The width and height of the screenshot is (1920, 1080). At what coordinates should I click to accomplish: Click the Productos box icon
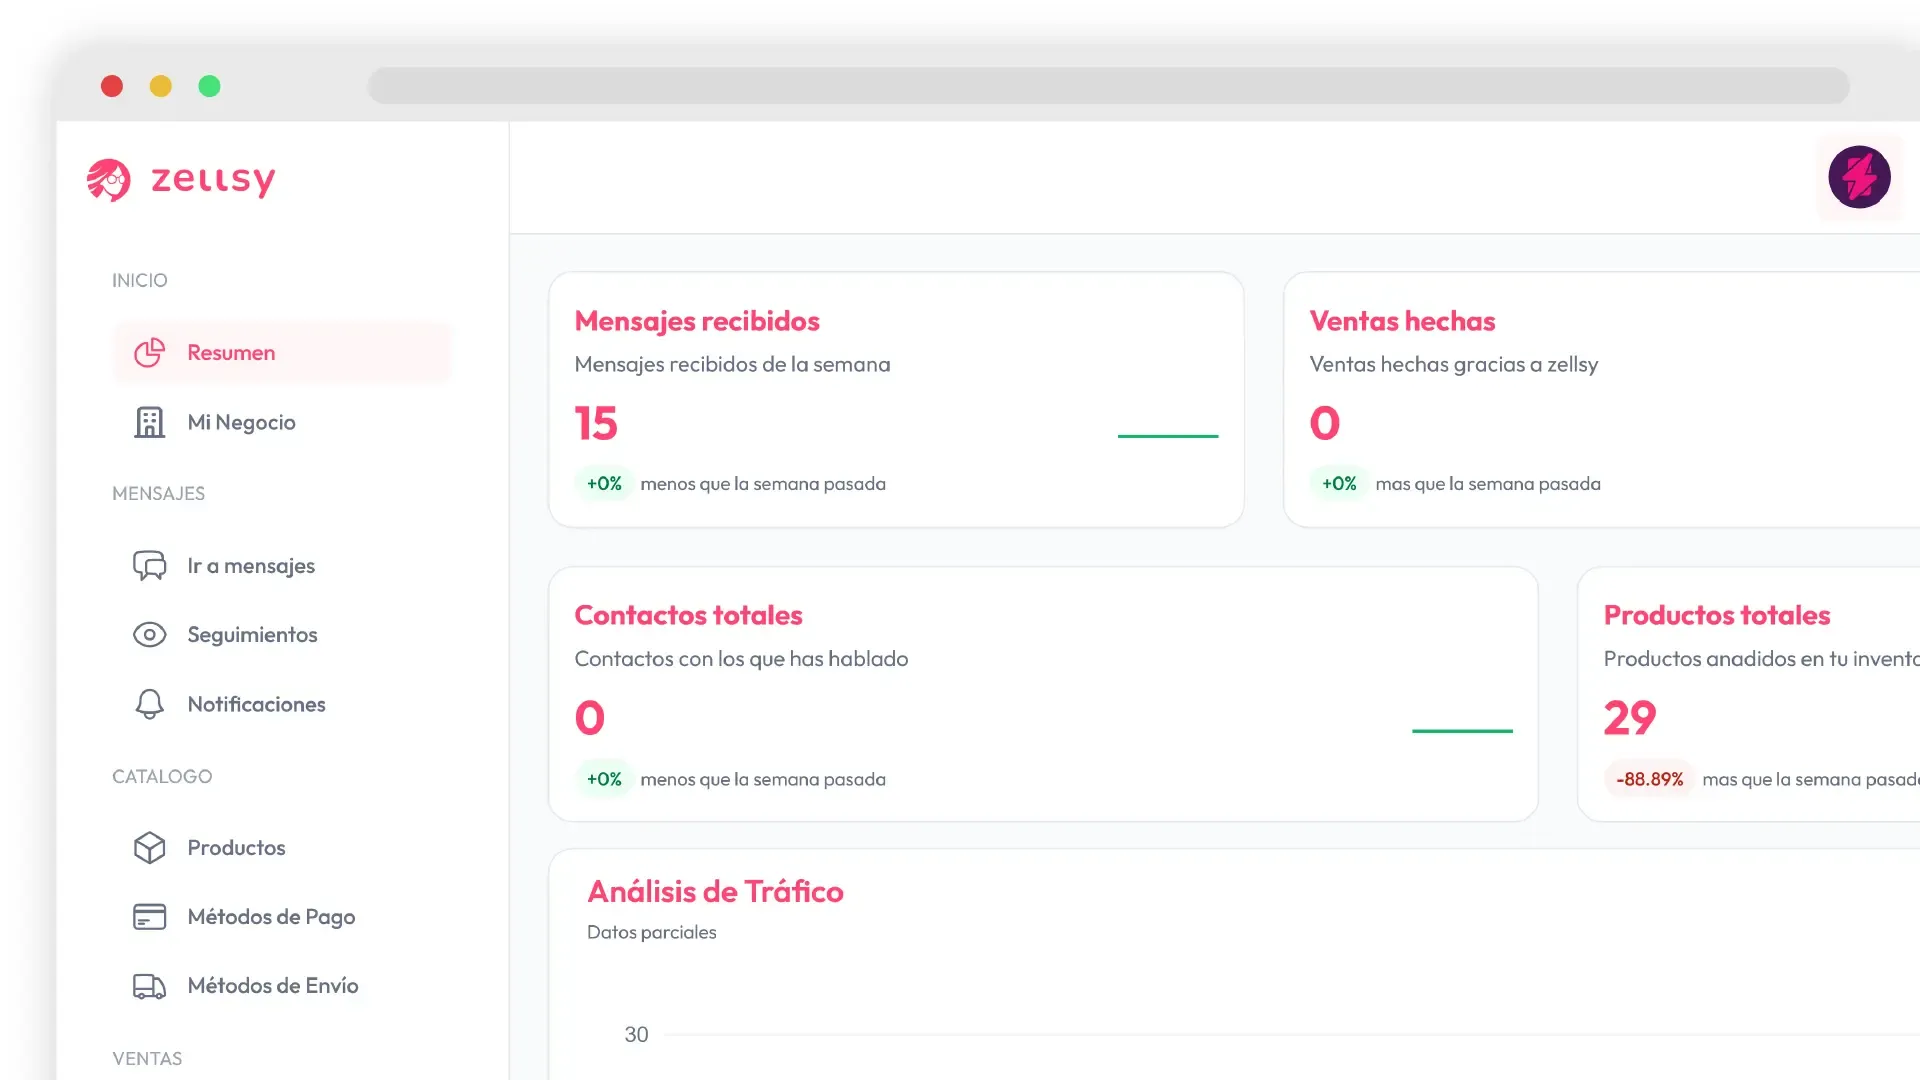pyautogui.click(x=149, y=847)
